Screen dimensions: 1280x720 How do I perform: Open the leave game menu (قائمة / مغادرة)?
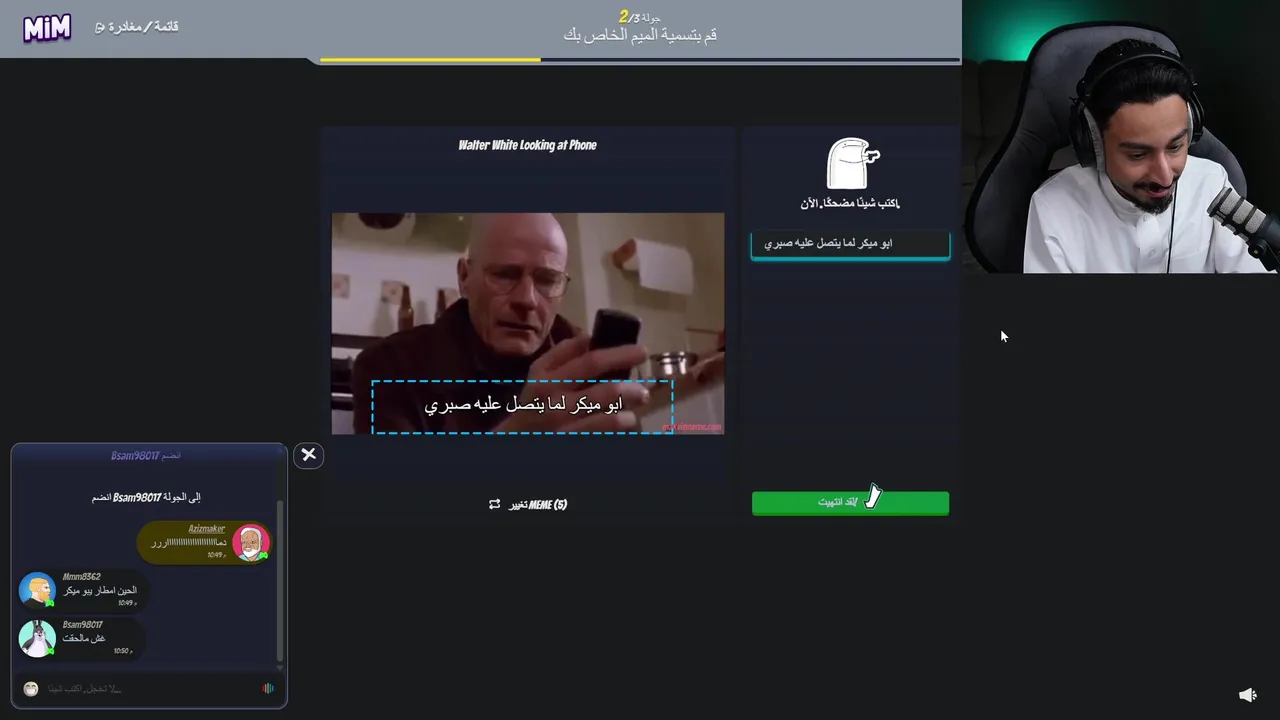pos(137,27)
